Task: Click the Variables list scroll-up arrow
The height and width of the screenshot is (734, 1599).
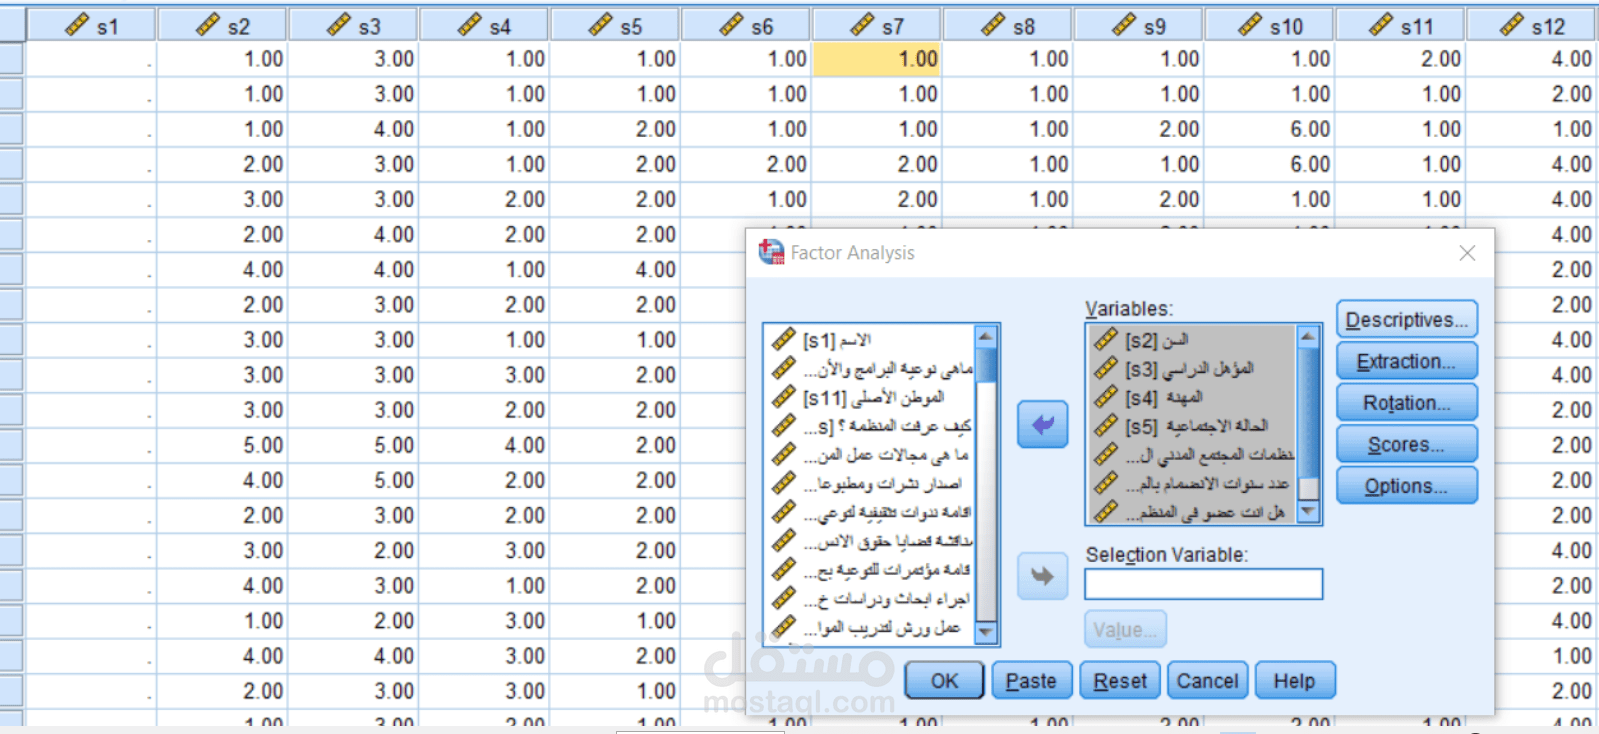Action: pos(1308,336)
